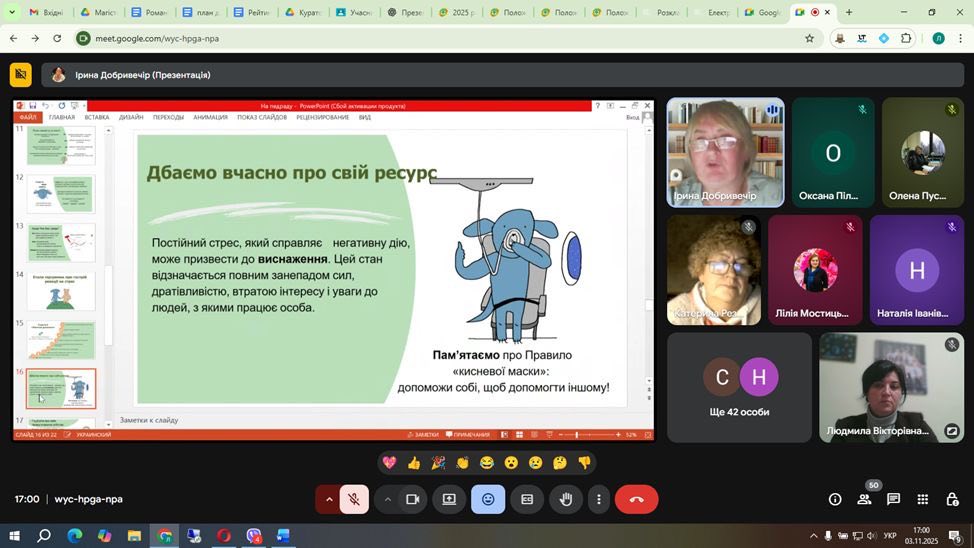974x548 pixels.
Task: Click background effects icon on Людмила's tile
Action: [951, 430]
